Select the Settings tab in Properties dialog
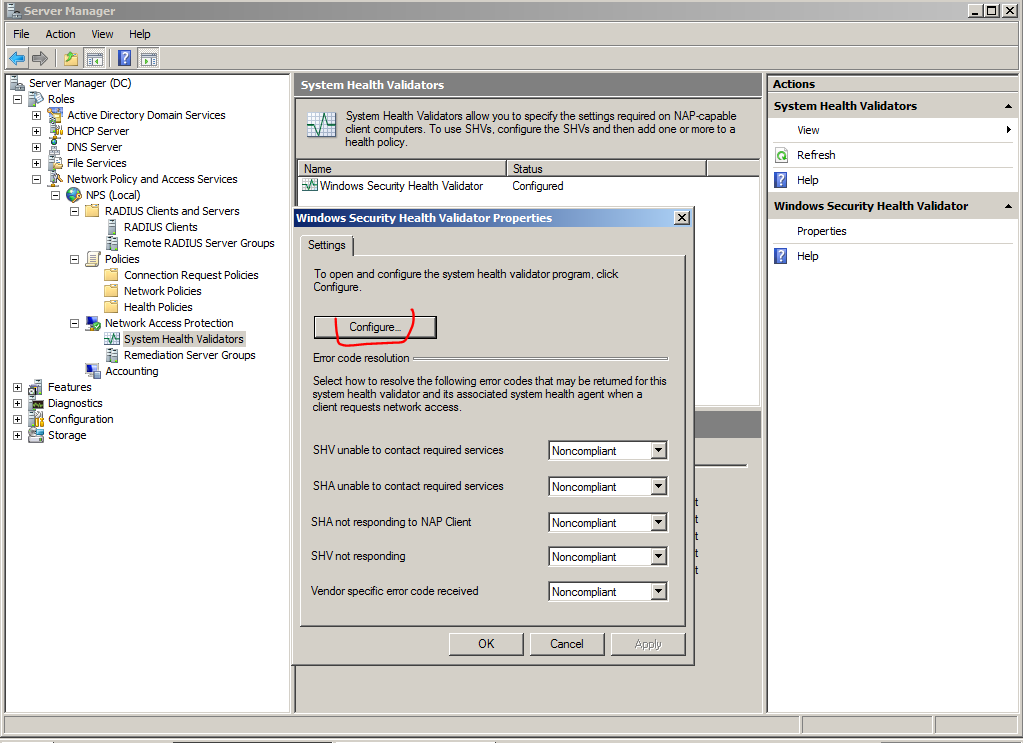This screenshot has width=1023, height=743. [x=326, y=245]
